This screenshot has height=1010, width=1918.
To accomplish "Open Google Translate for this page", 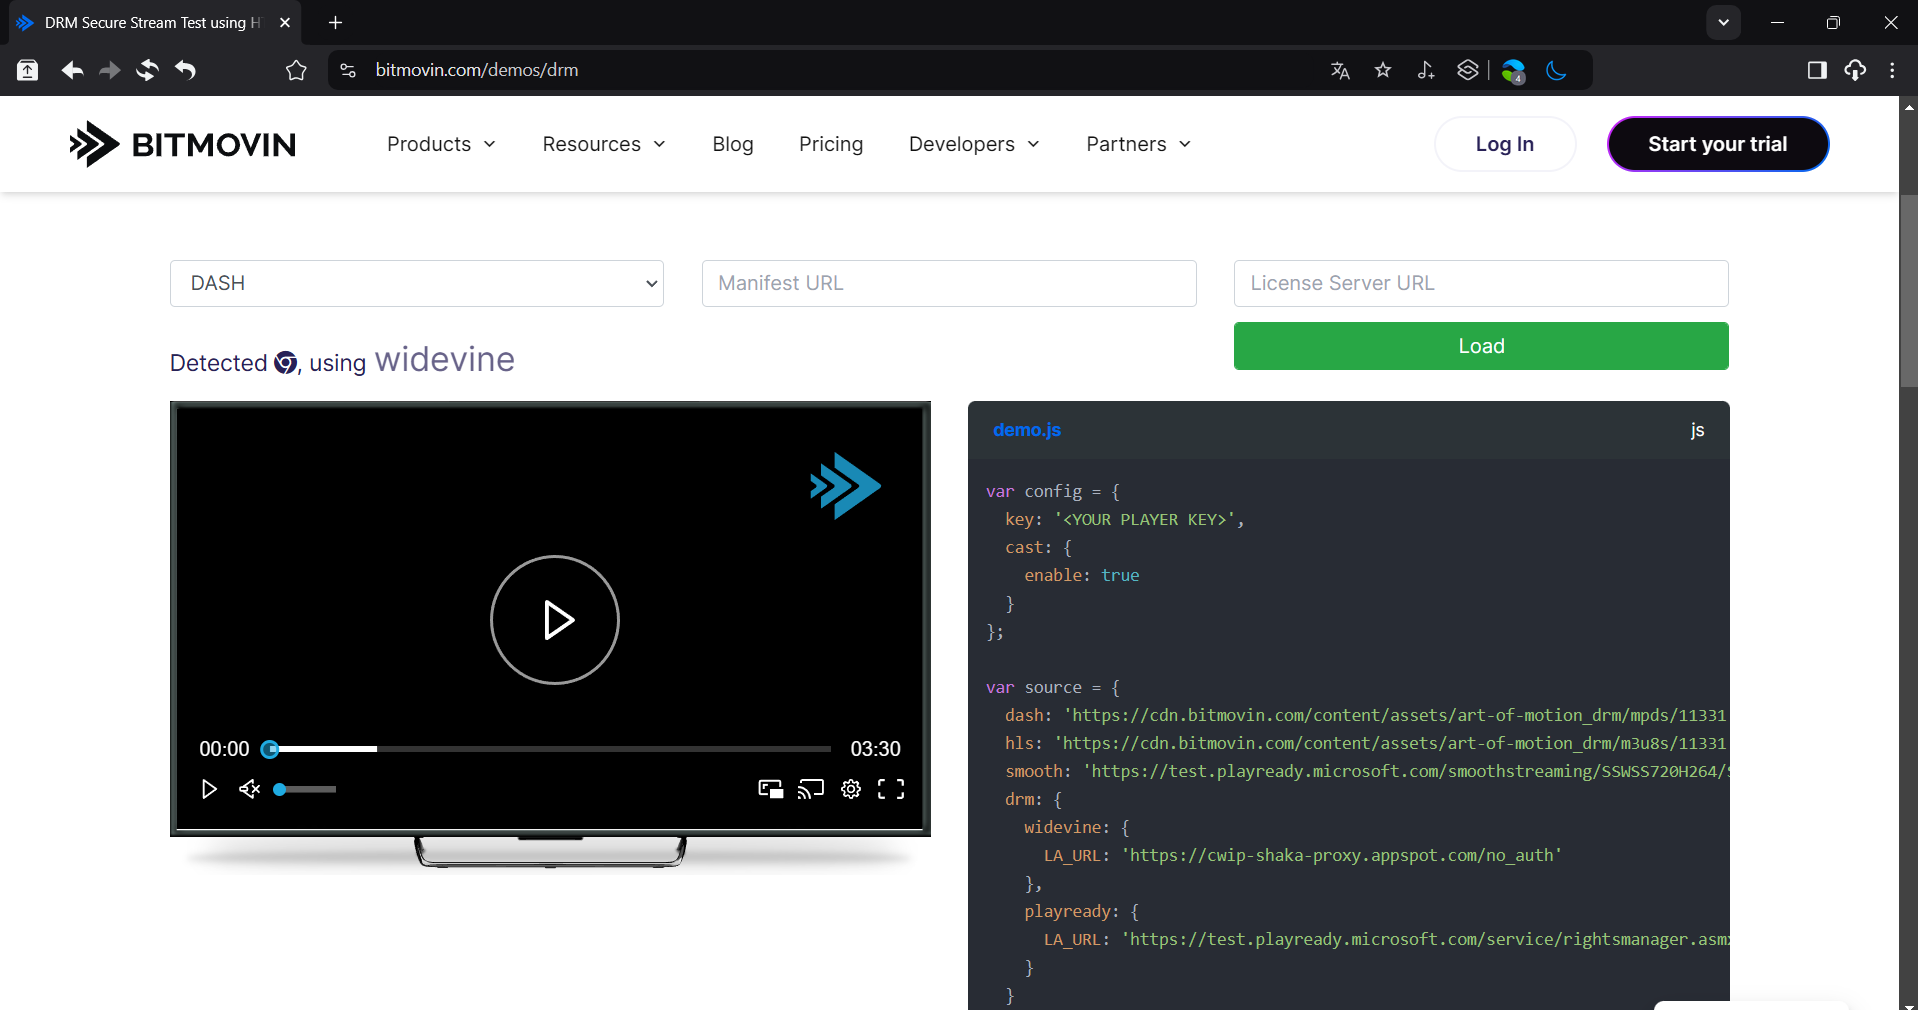I will tap(1340, 70).
